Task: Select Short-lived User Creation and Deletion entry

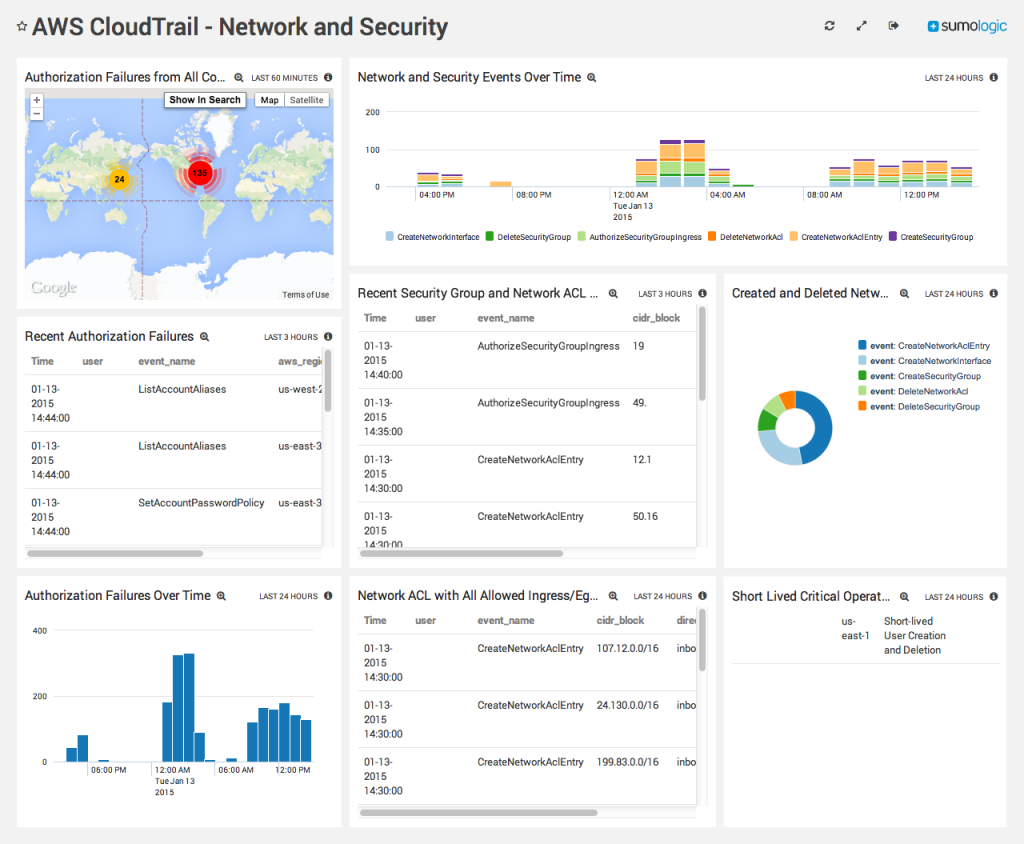Action: click(914, 636)
